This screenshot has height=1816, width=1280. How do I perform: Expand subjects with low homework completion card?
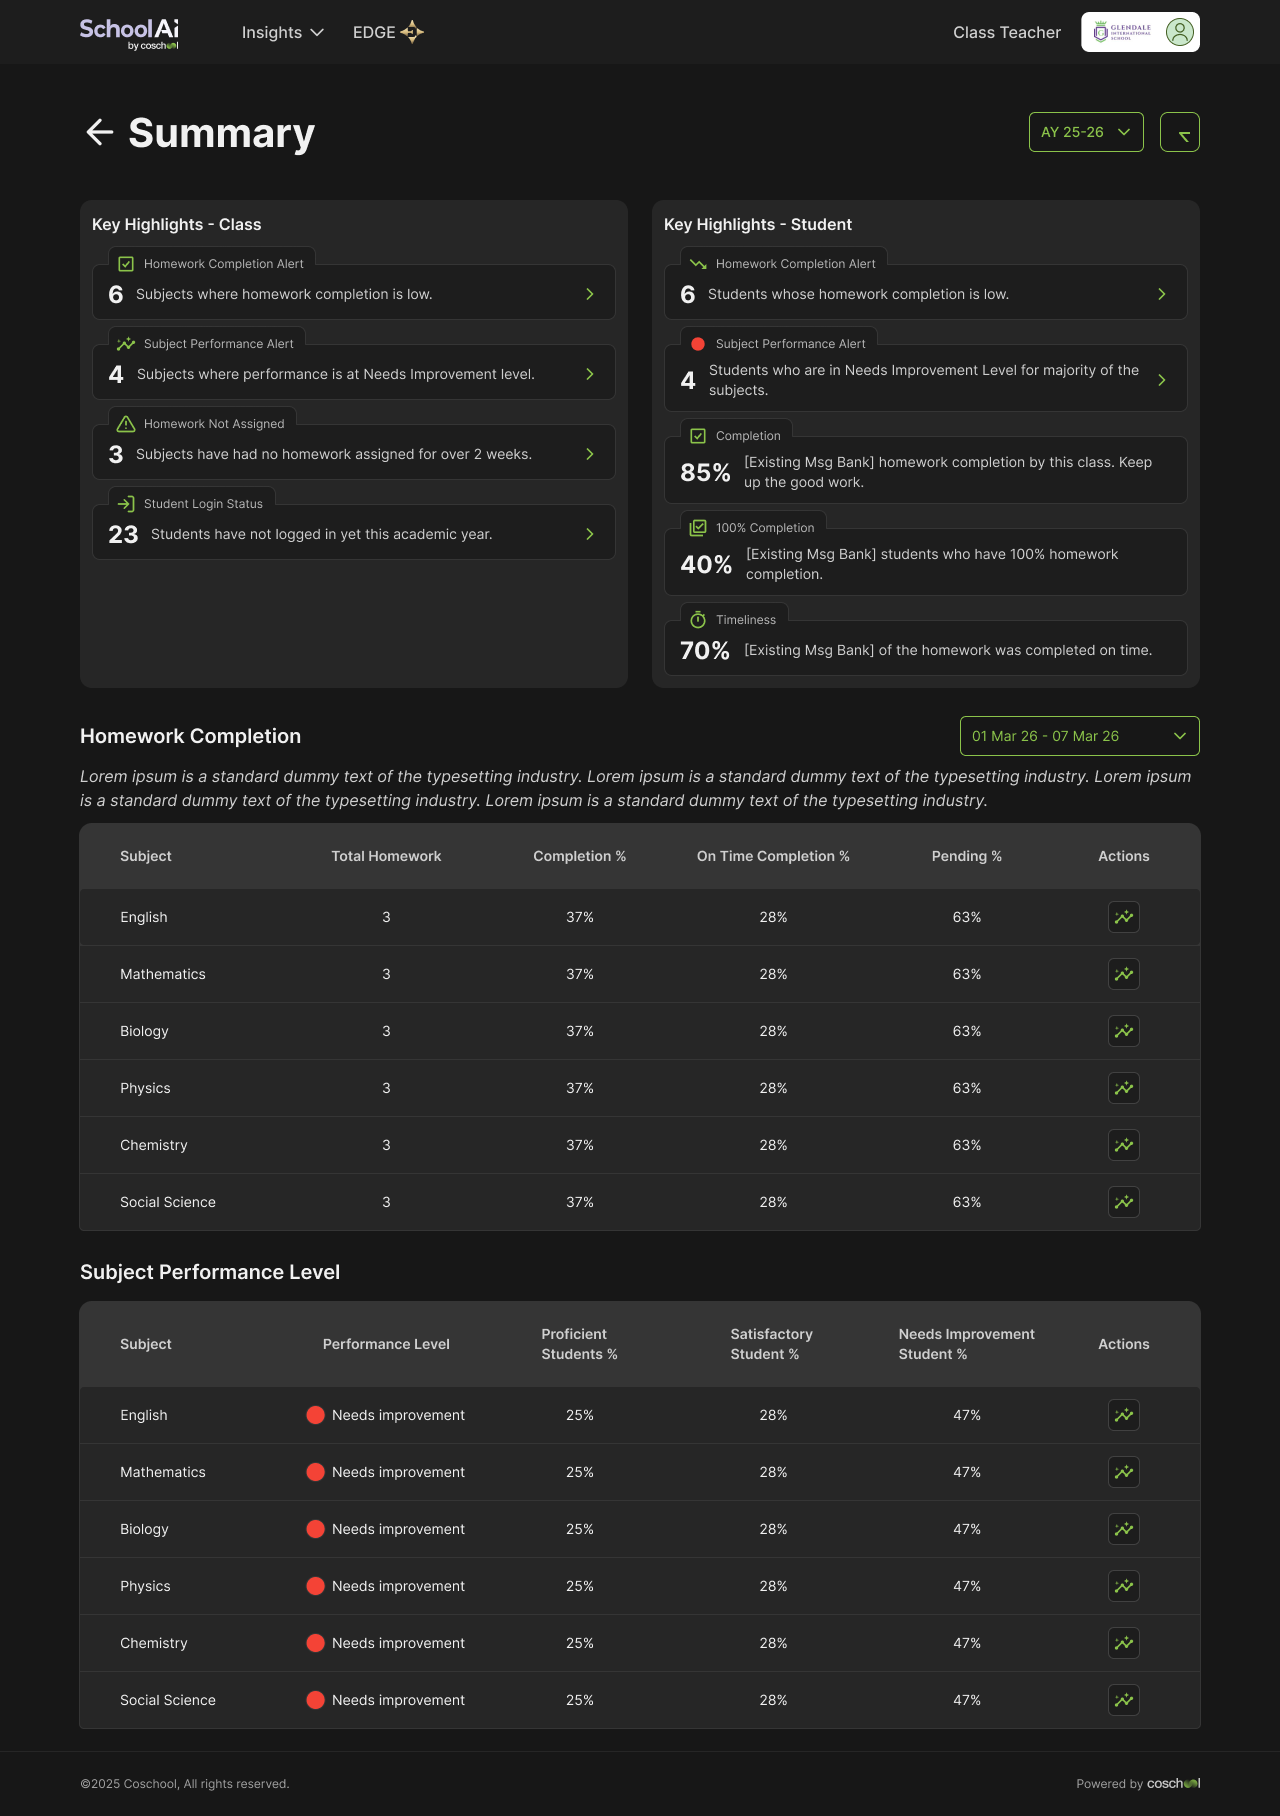tap(354, 292)
